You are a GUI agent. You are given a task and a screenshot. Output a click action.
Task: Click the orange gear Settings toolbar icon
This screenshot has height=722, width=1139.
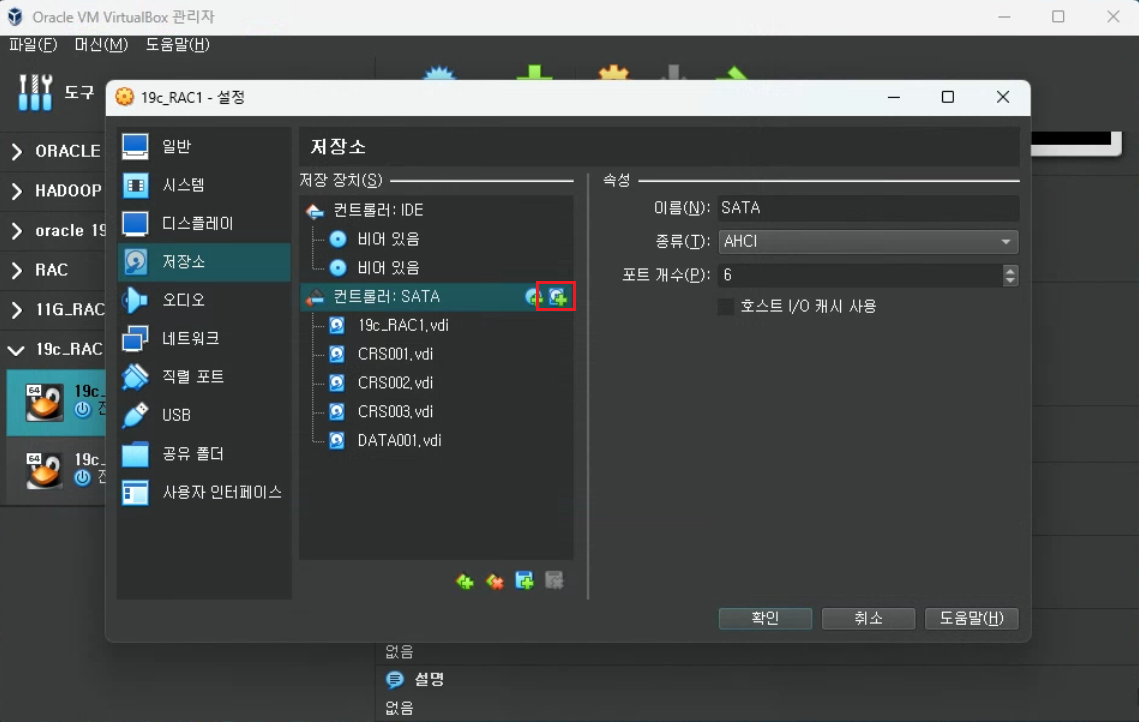tap(614, 73)
